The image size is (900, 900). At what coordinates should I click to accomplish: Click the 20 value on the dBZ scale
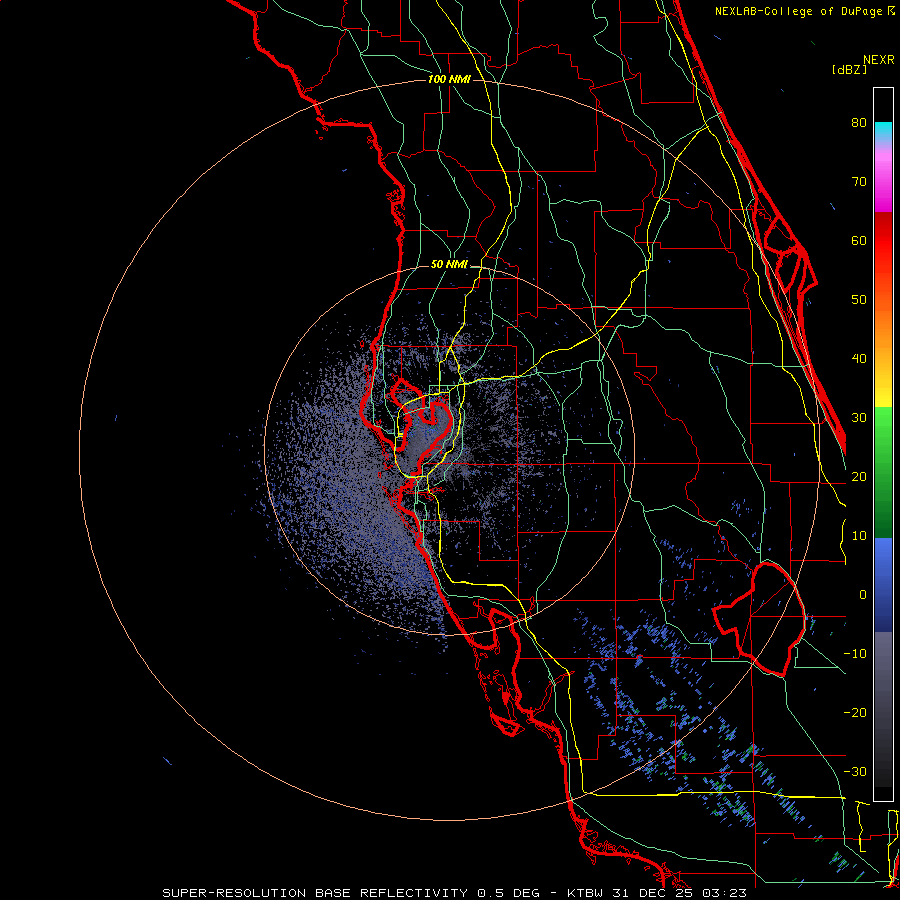(859, 477)
